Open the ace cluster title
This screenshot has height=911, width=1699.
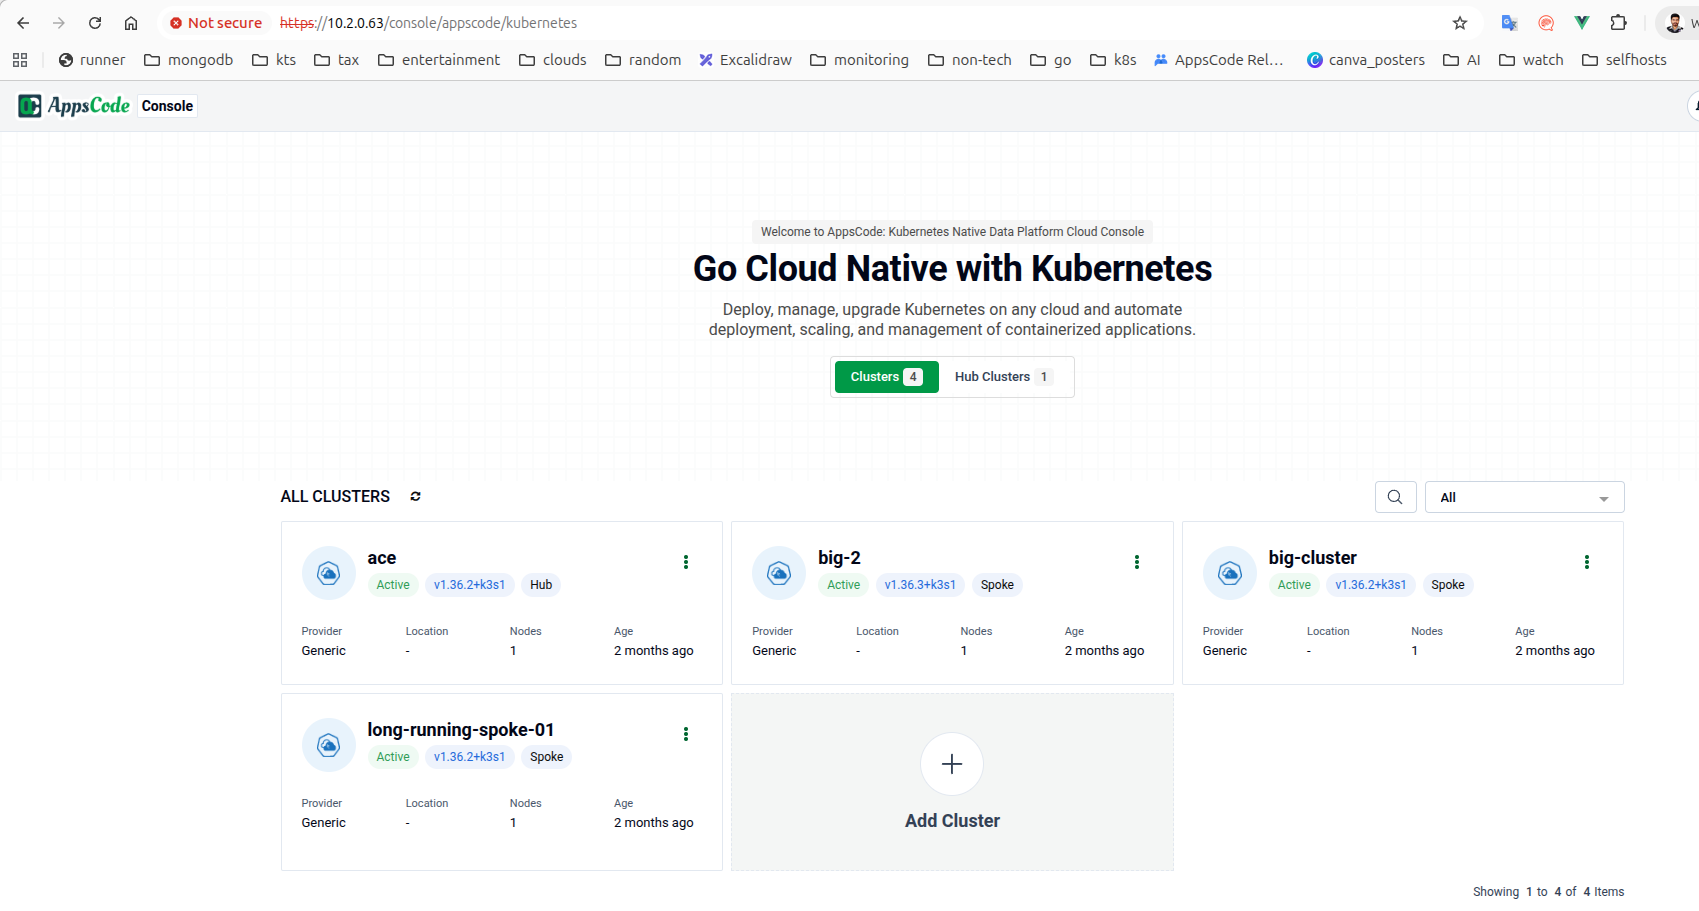(x=381, y=558)
